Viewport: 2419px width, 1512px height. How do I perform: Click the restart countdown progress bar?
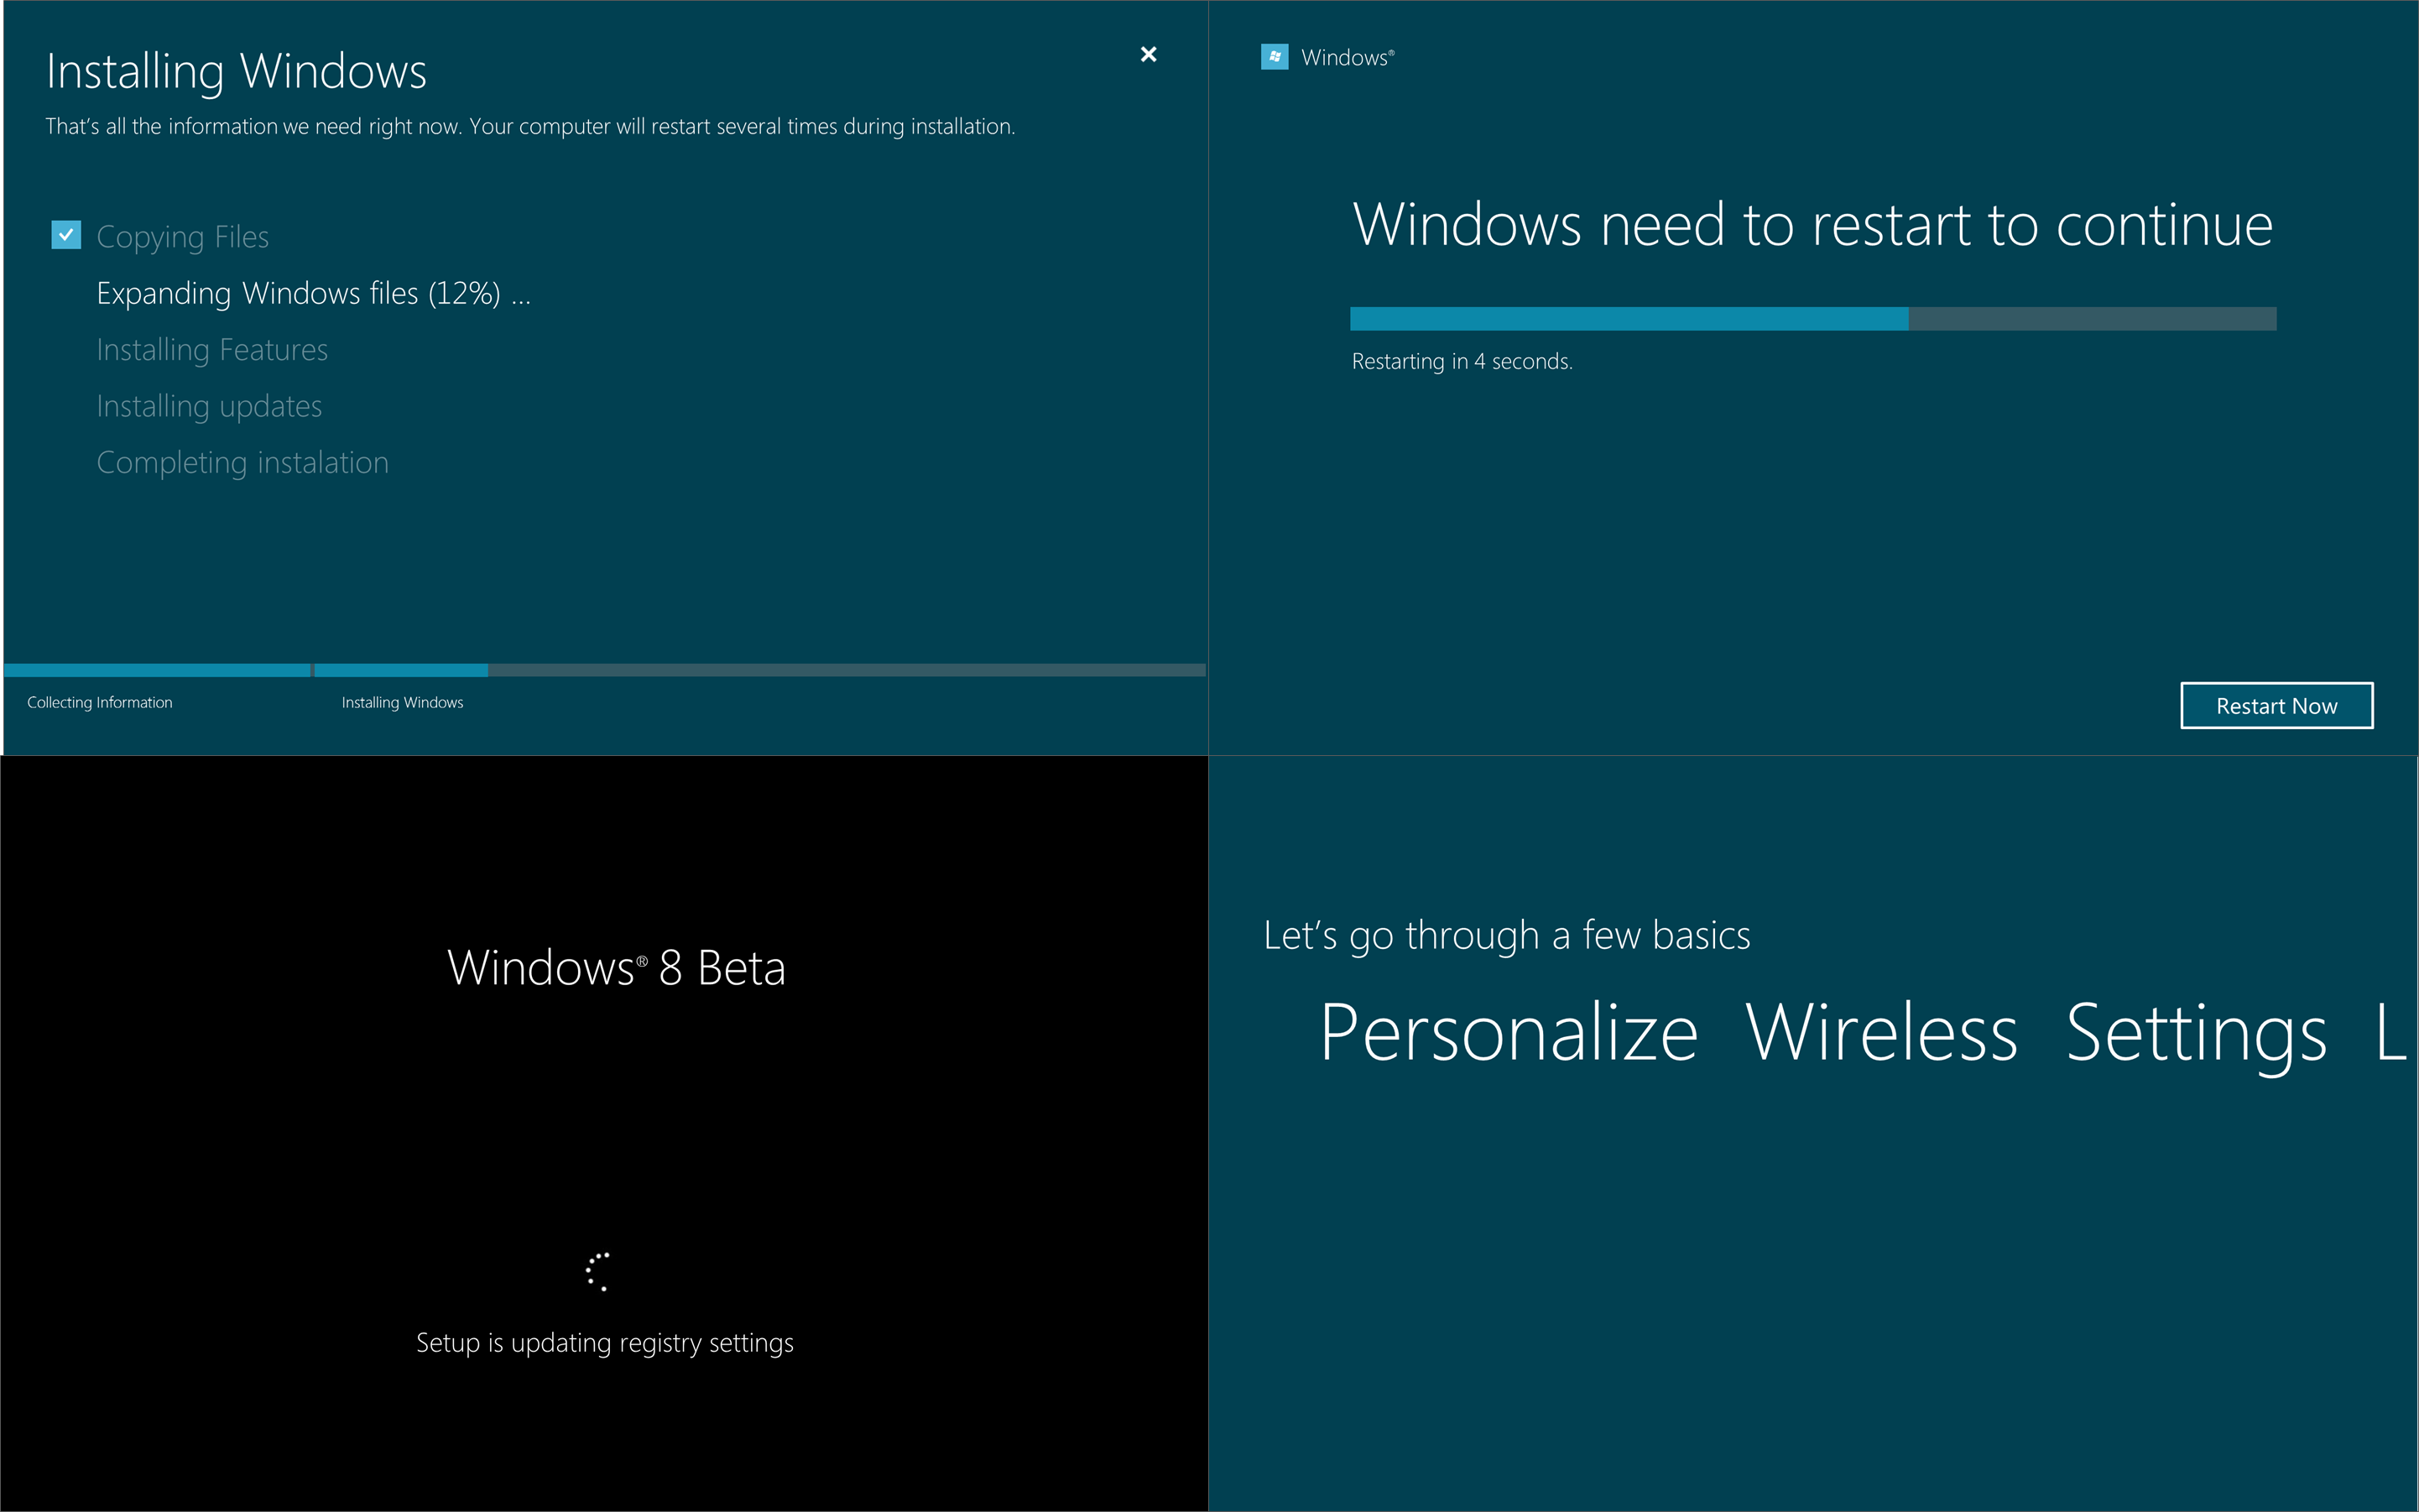[x=1812, y=318]
